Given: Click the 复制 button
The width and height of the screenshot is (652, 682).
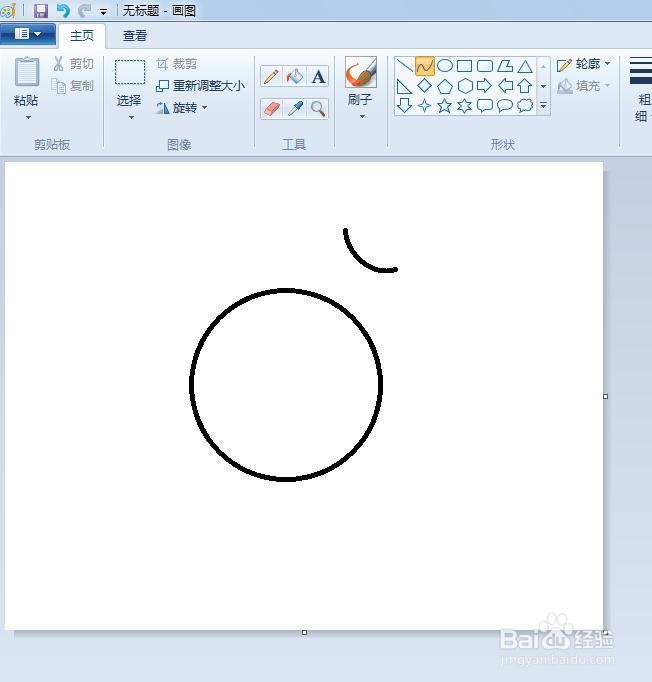Looking at the screenshot, I should pos(73,86).
